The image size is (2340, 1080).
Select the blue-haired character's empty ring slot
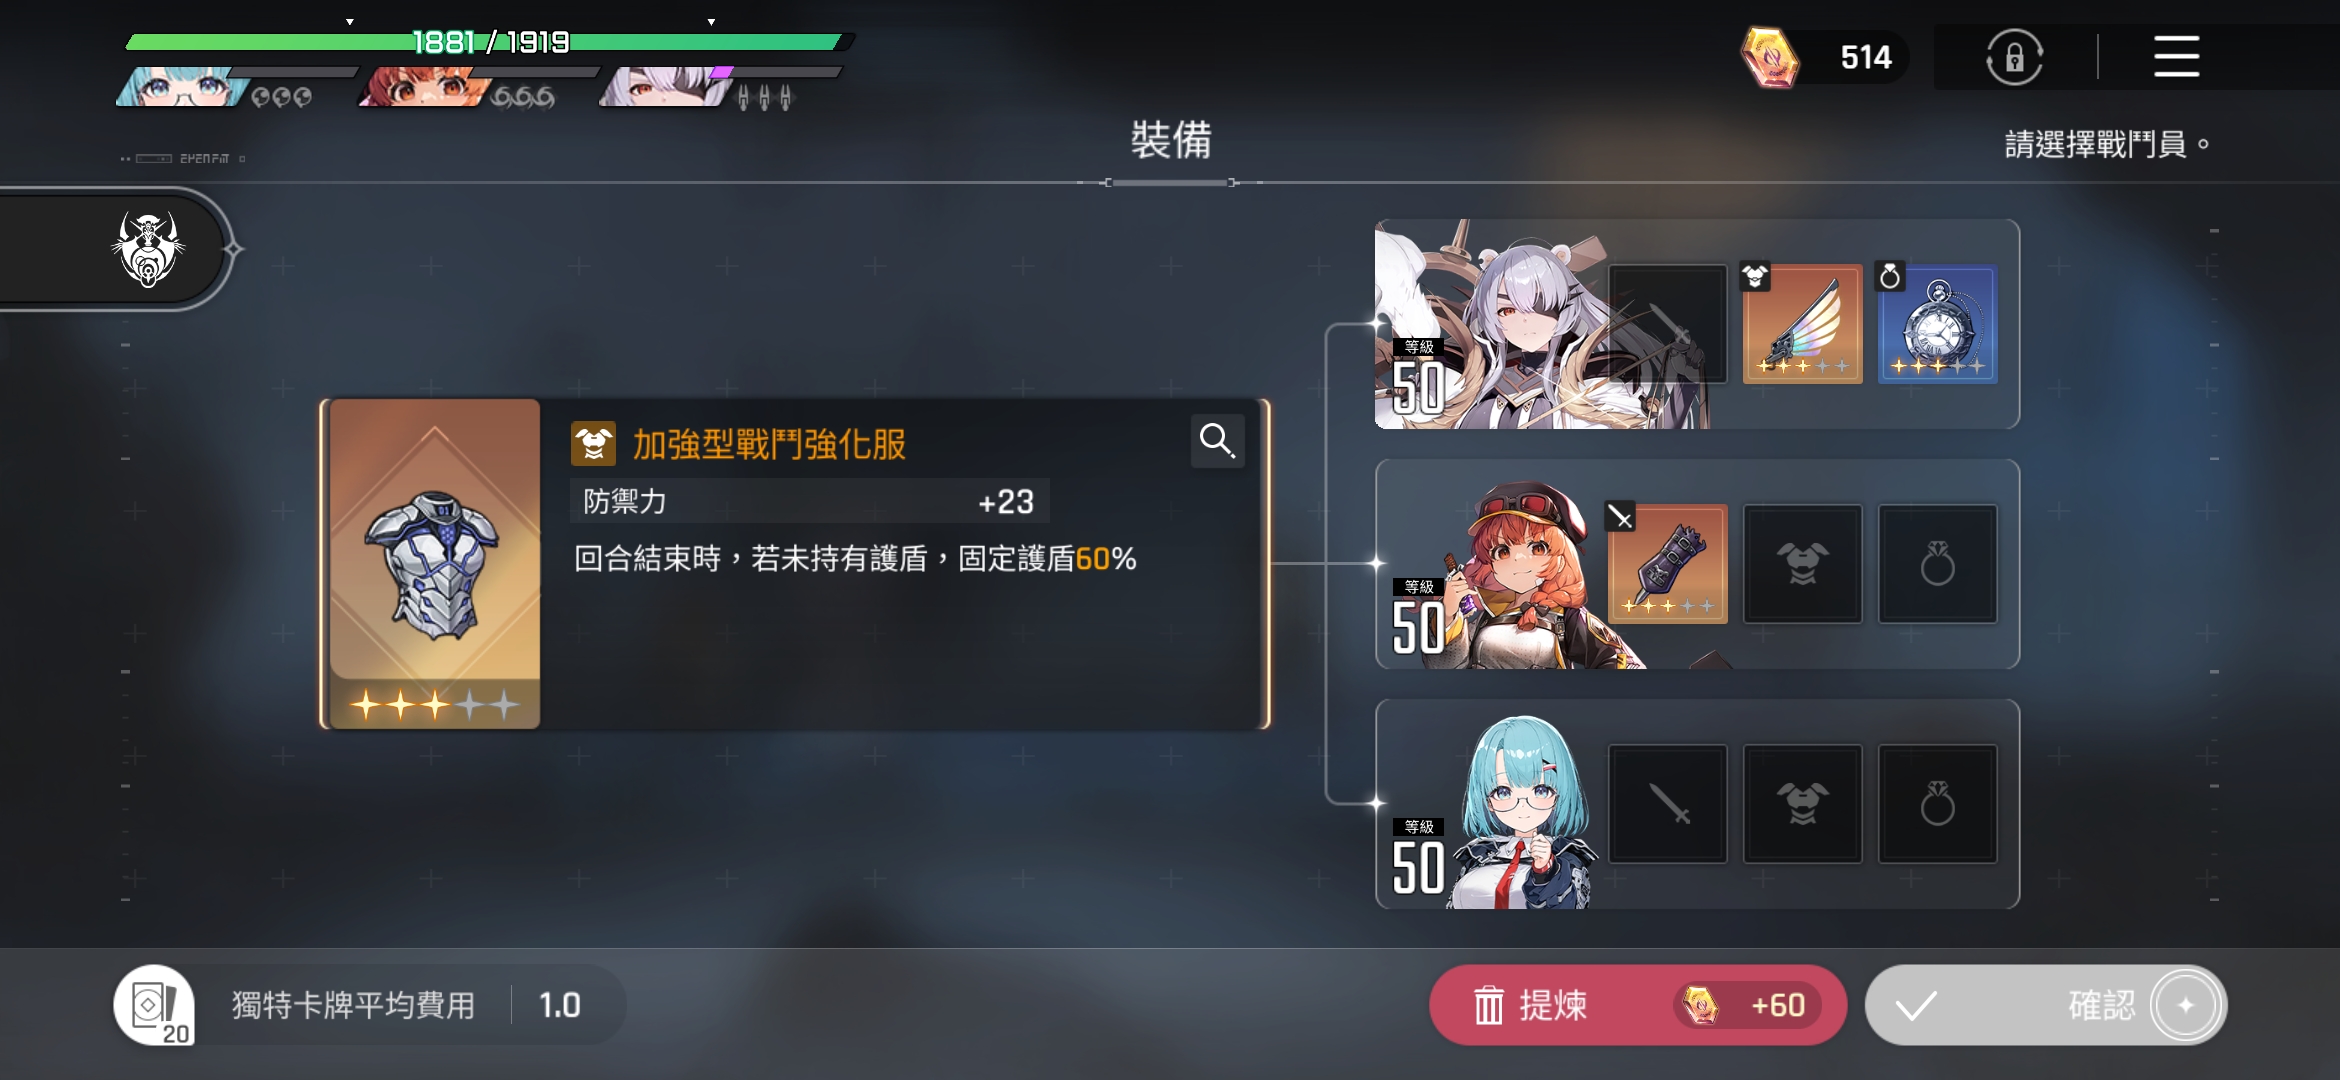tap(1937, 804)
